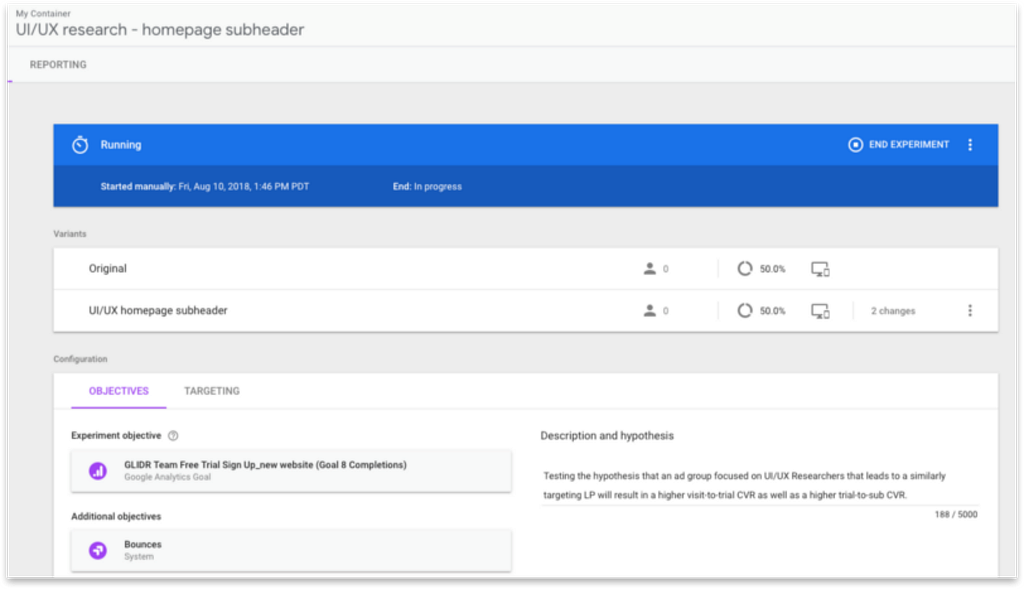This screenshot has width=1024, height=589.
Task: Click the purple analytics goal icon
Action: click(98, 470)
